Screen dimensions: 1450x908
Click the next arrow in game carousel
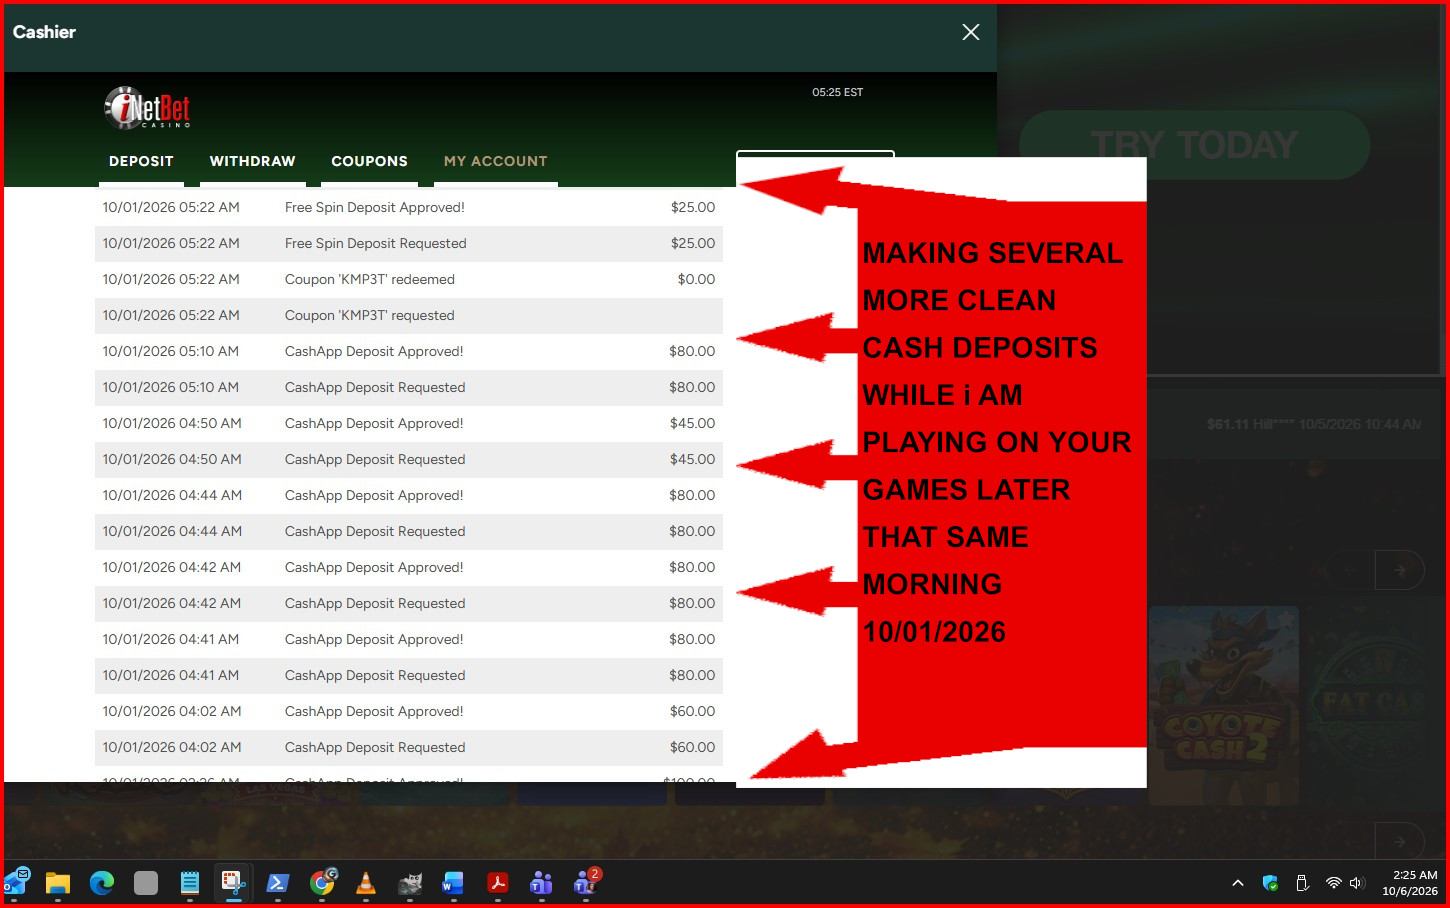tap(1400, 570)
